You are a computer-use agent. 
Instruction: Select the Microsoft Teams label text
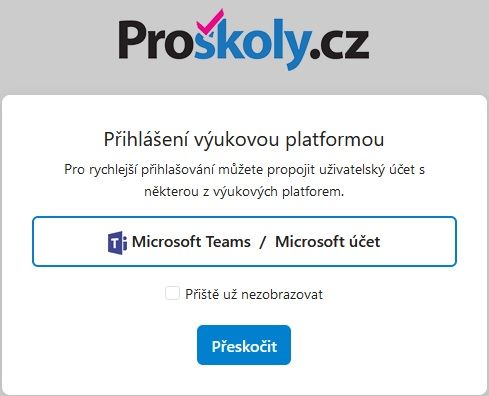pos(191,242)
